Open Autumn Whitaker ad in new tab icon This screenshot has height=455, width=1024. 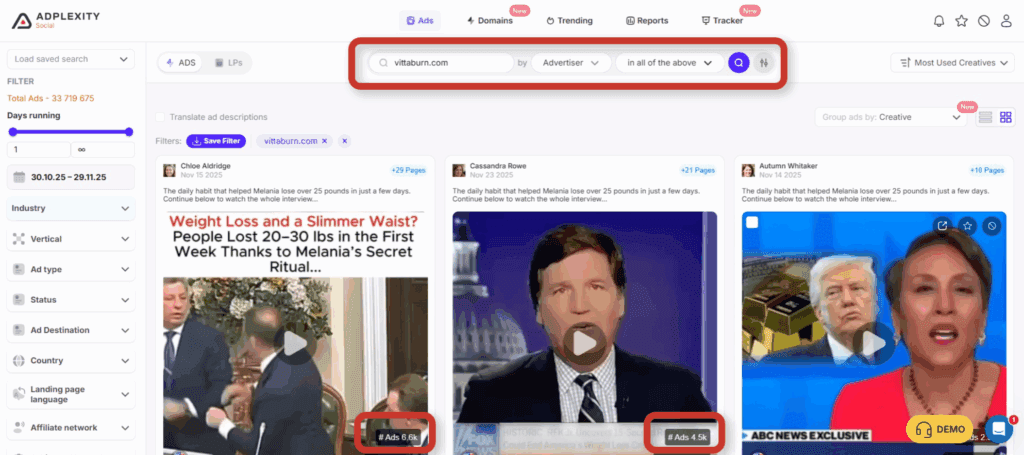[x=942, y=226]
